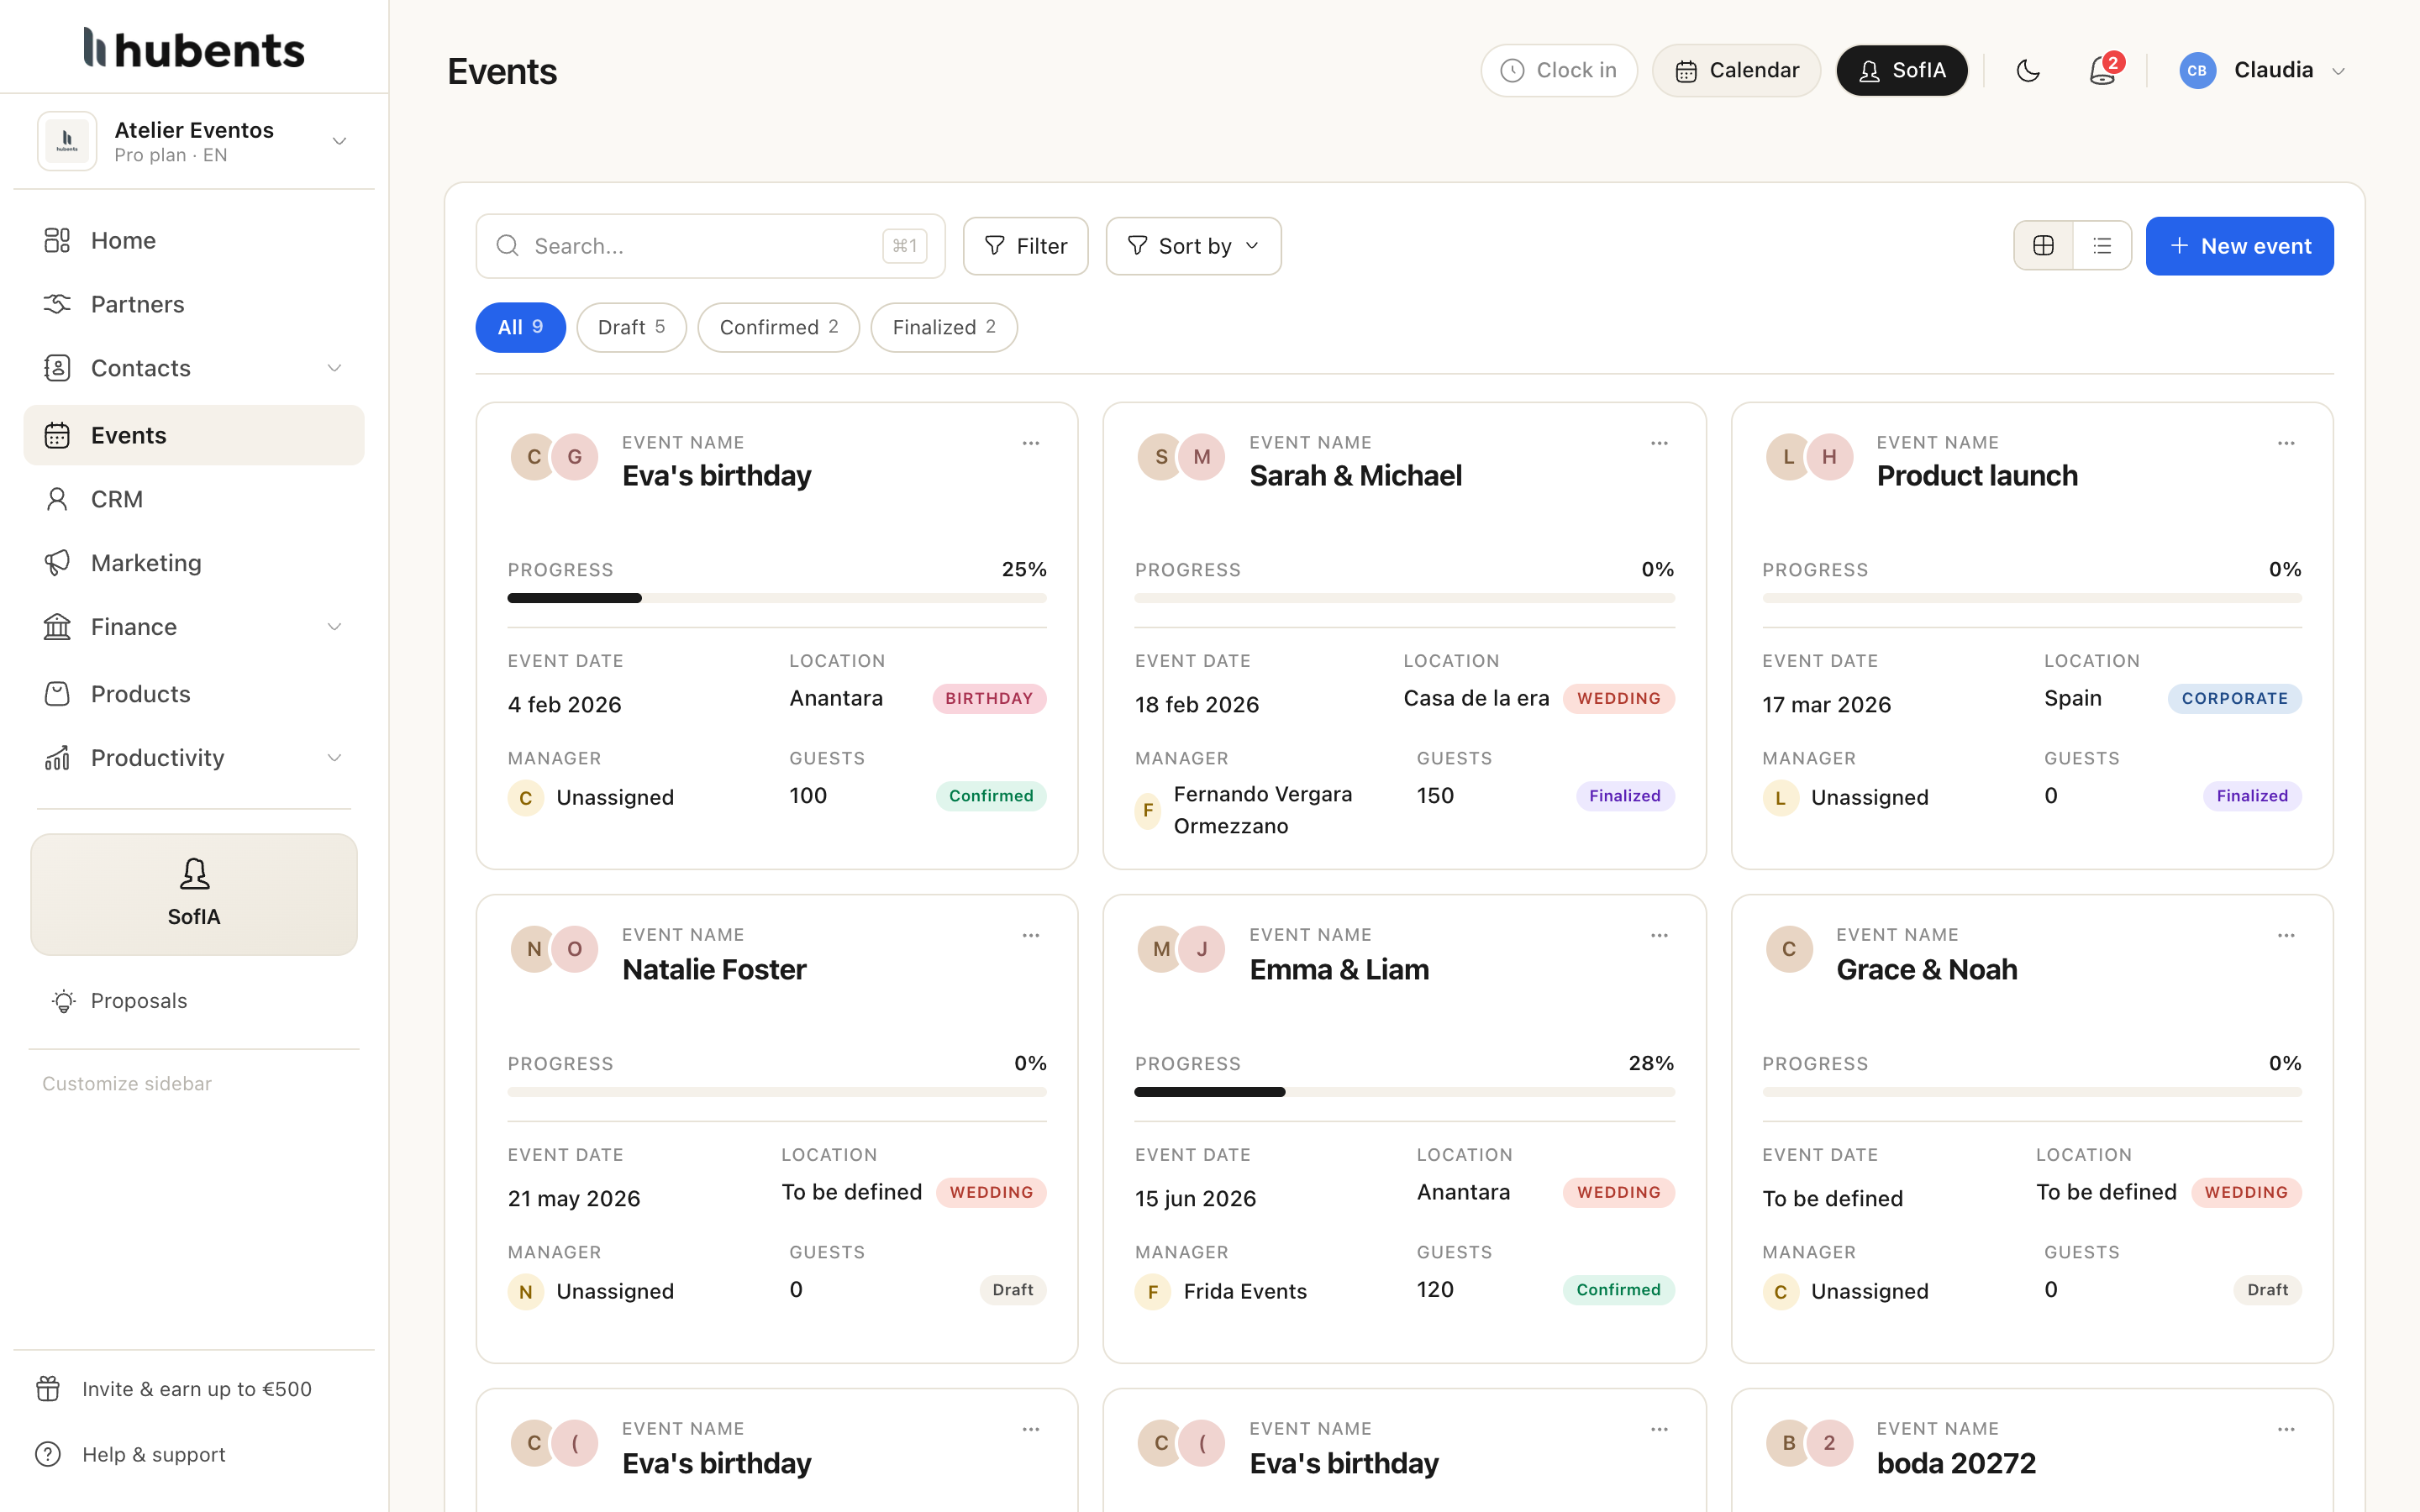2420x1512 pixels.
Task: Click Emma & Liam 28% progress bar
Action: click(1404, 1092)
